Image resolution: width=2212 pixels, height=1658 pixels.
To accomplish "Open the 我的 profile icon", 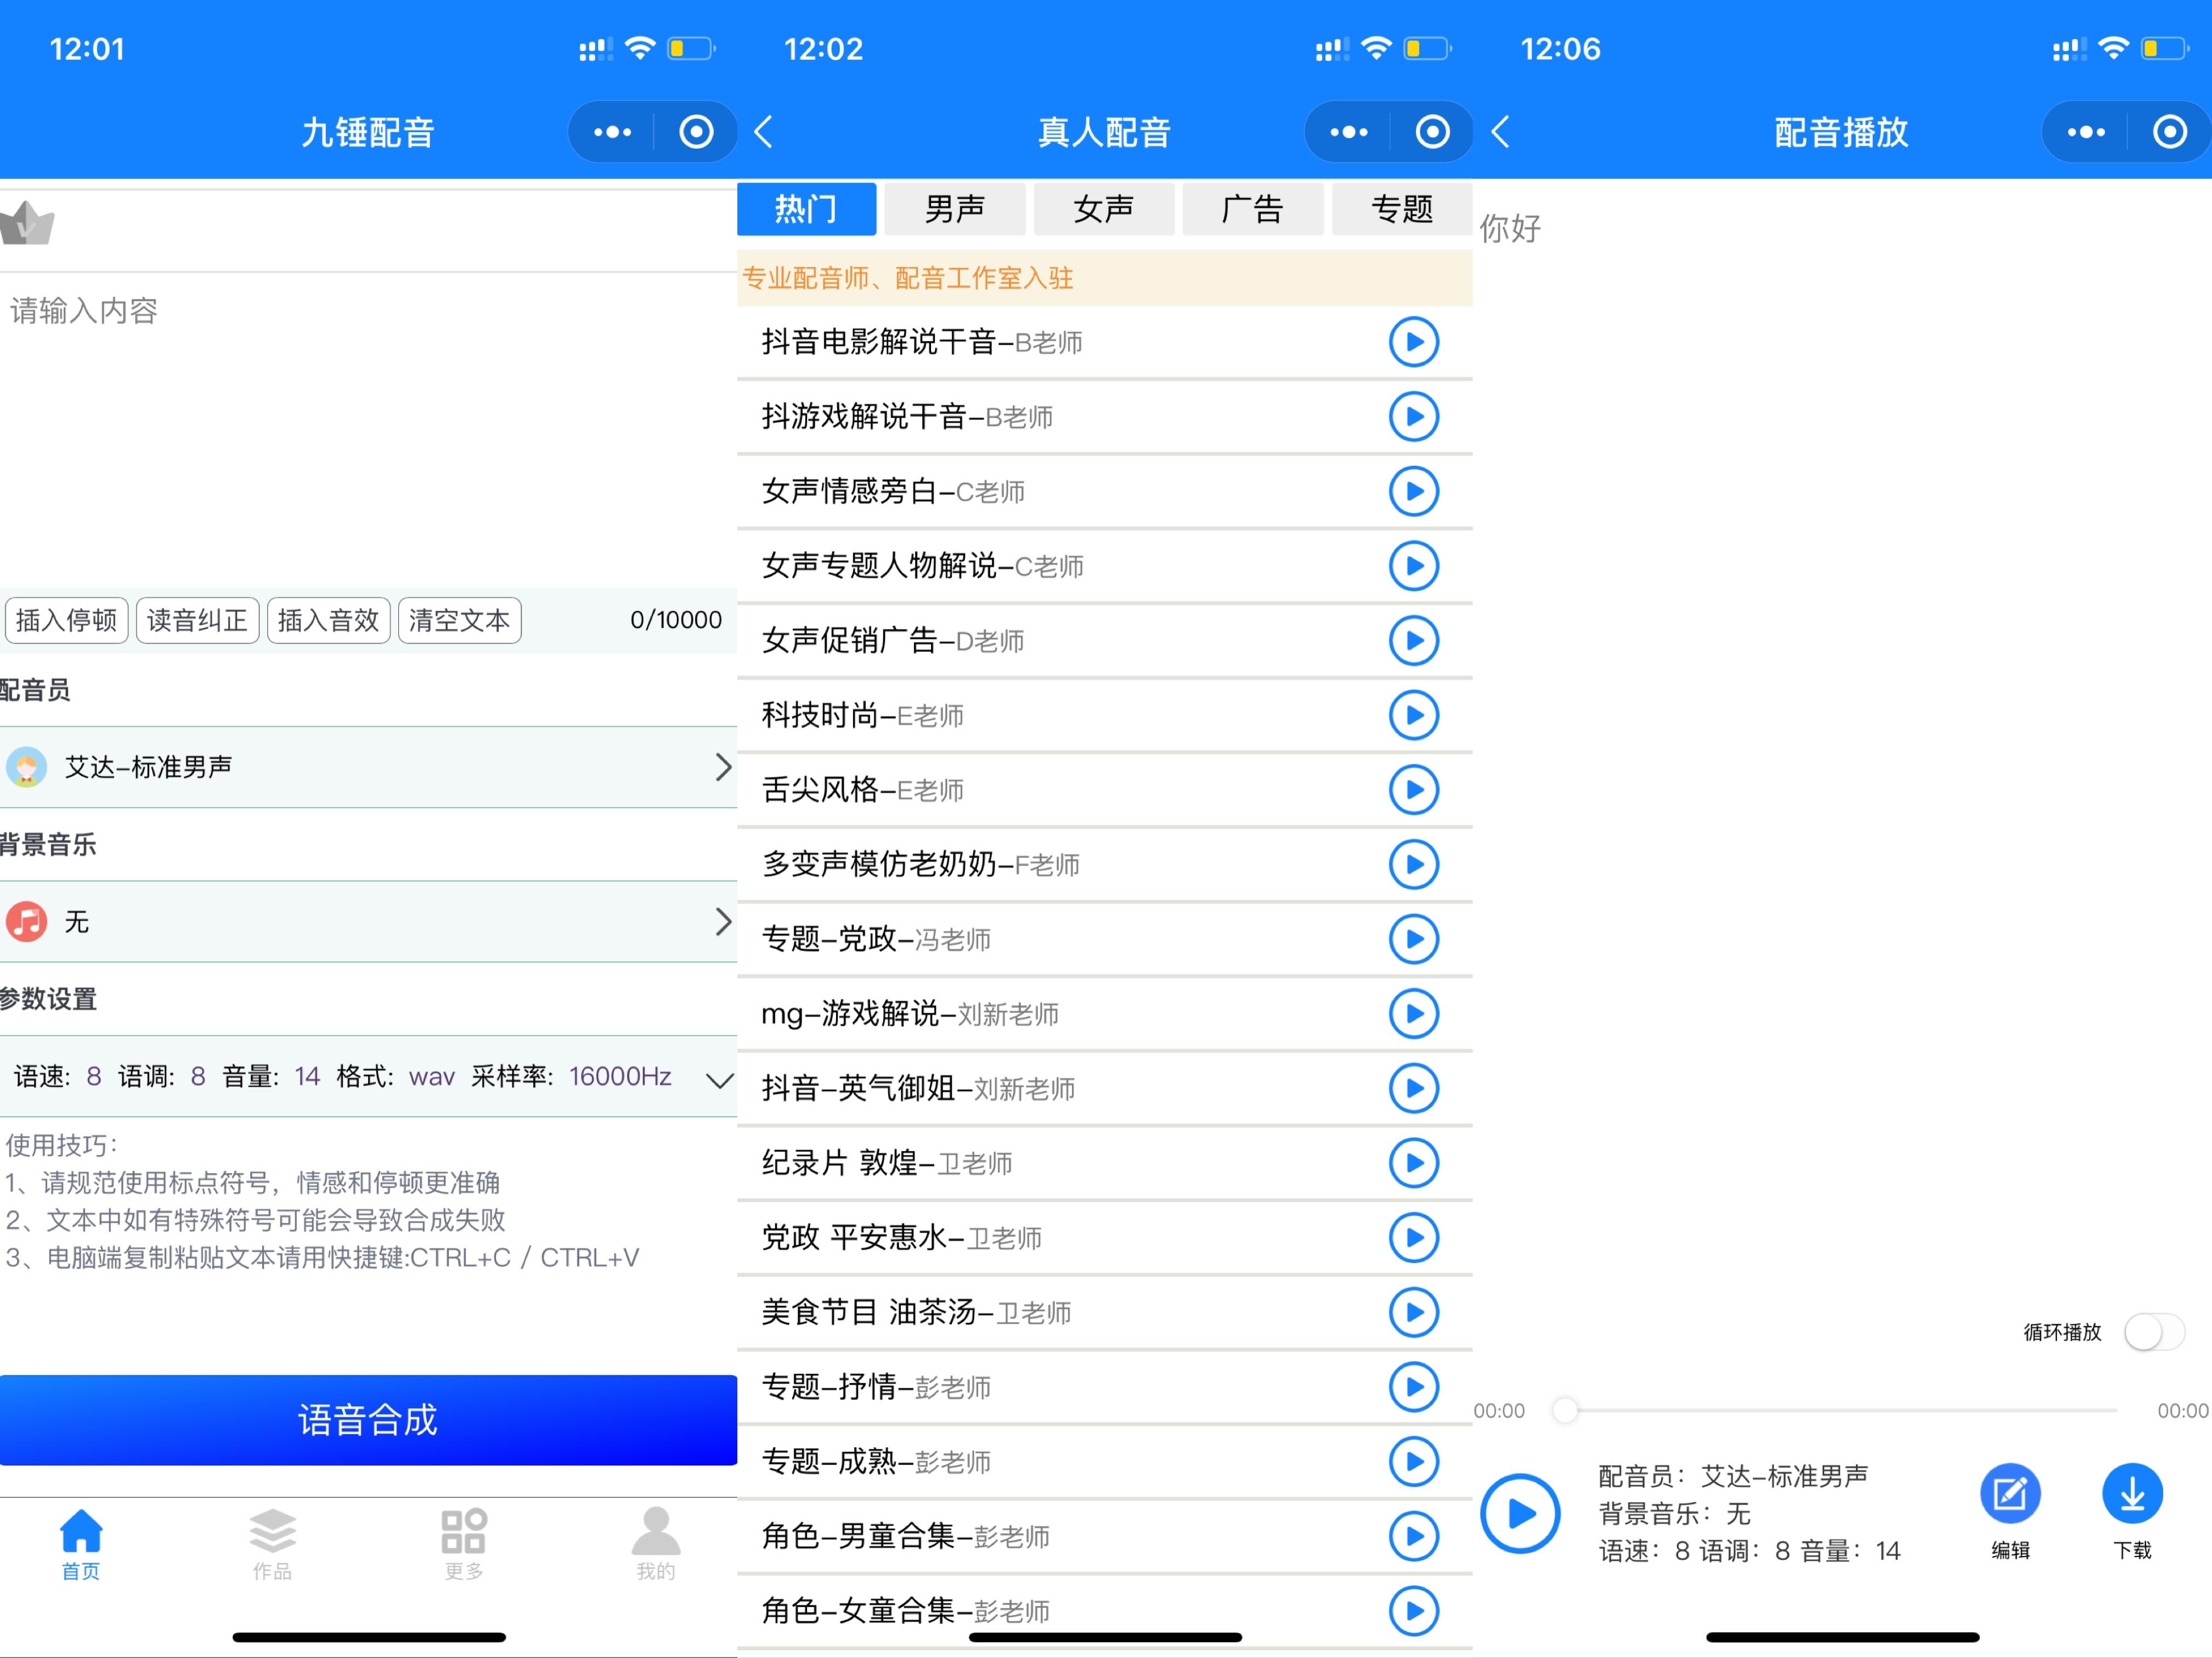I will click(655, 1544).
